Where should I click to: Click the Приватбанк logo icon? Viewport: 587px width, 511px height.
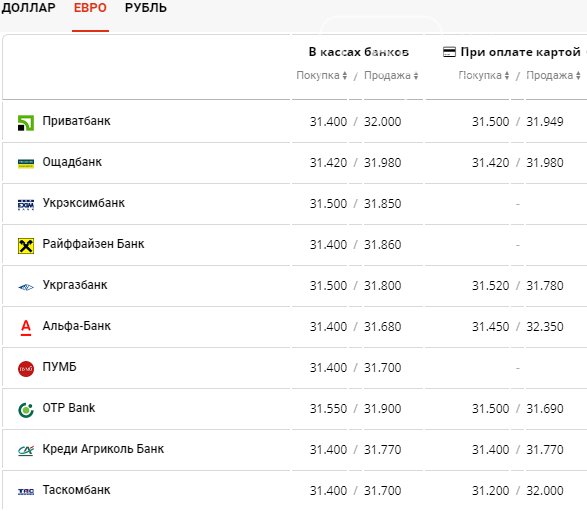click(x=26, y=123)
